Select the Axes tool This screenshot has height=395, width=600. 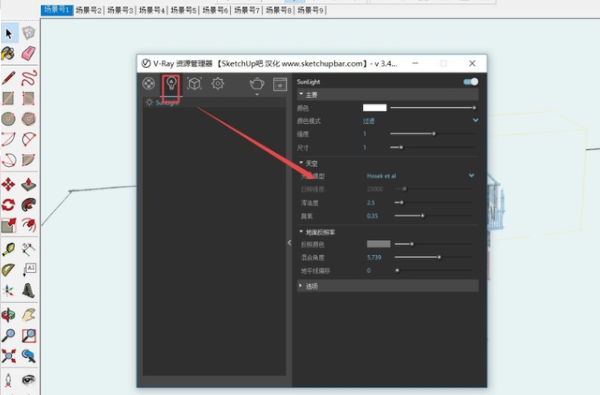[x=8, y=291]
